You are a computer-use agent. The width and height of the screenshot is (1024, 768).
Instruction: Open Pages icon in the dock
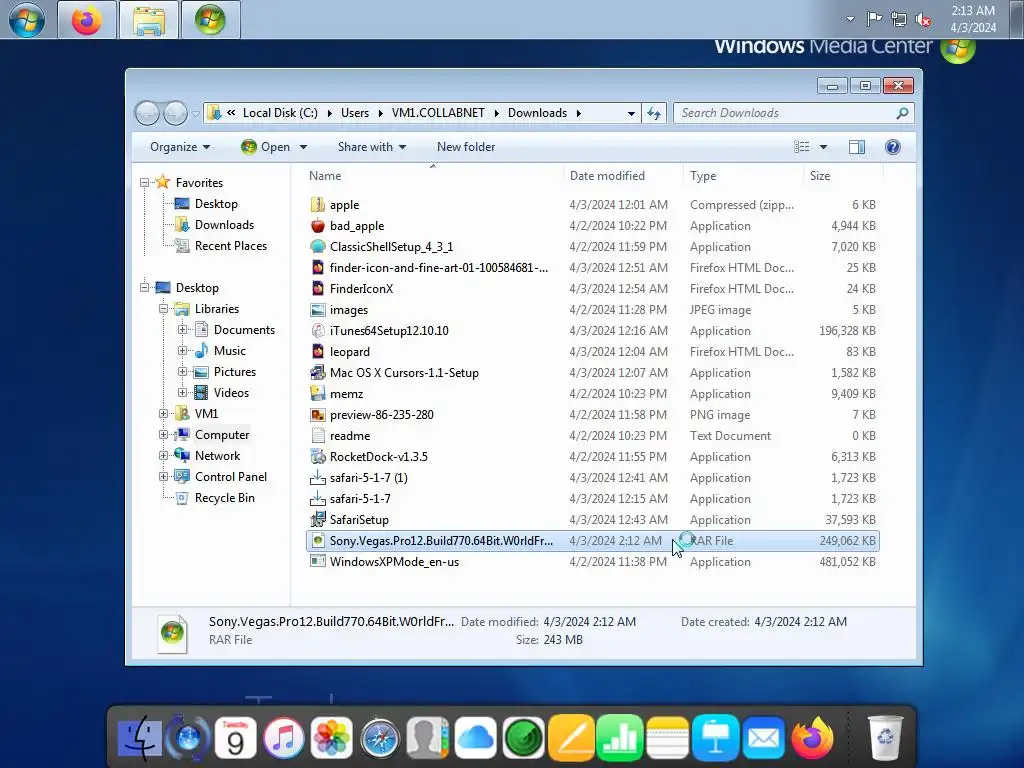(571, 738)
